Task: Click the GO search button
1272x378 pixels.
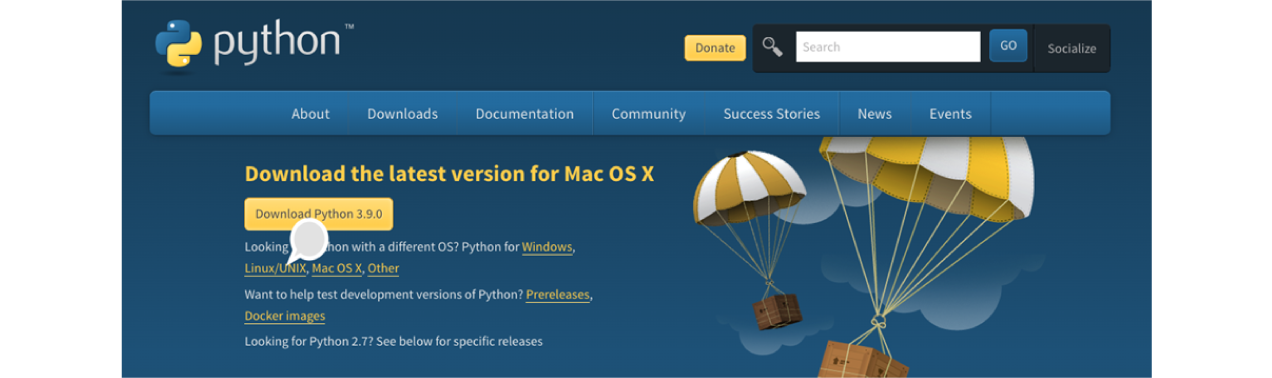Action: pyautogui.click(x=1008, y=46)
